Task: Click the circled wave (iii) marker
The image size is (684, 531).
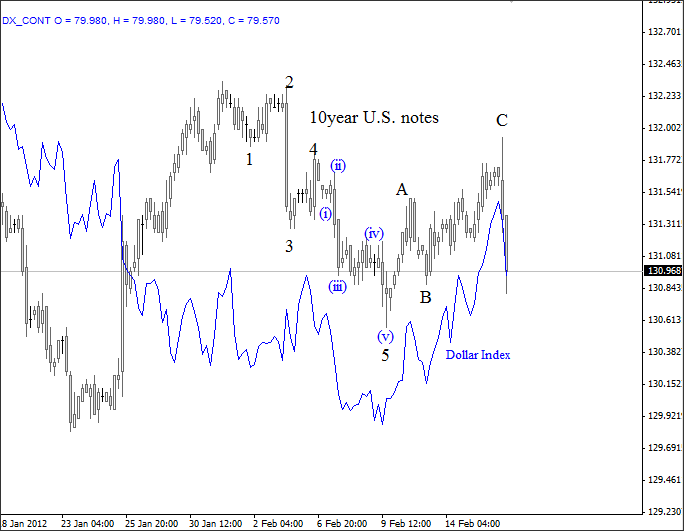Action: coord(338,286)
